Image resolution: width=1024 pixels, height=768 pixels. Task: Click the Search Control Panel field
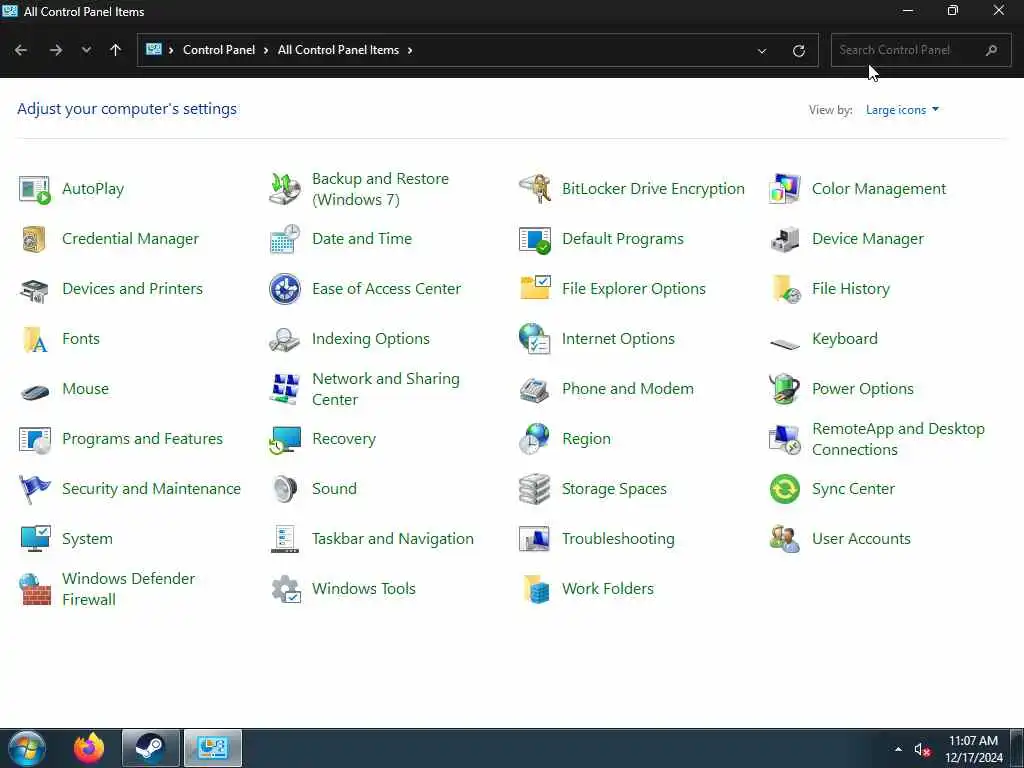pyautogui.click(x=921, y=50)
